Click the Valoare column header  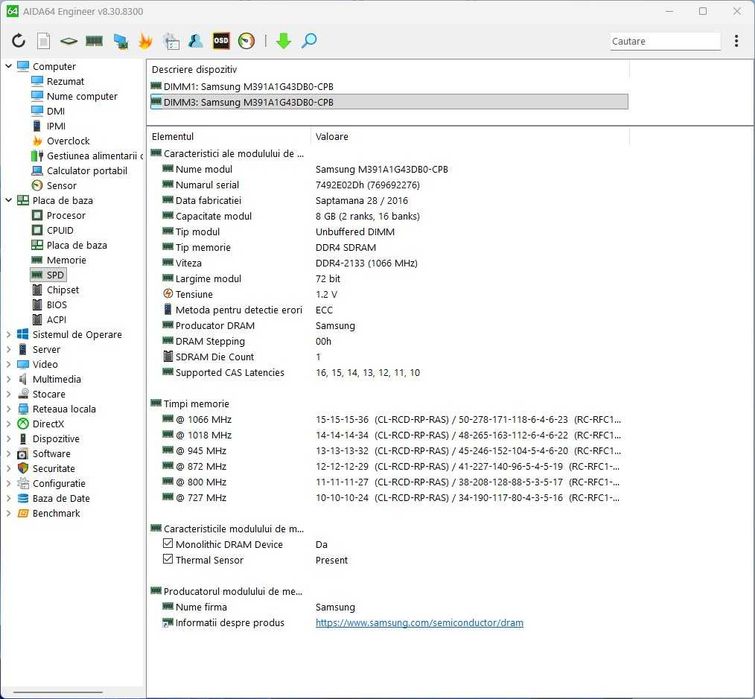point(469,137)
